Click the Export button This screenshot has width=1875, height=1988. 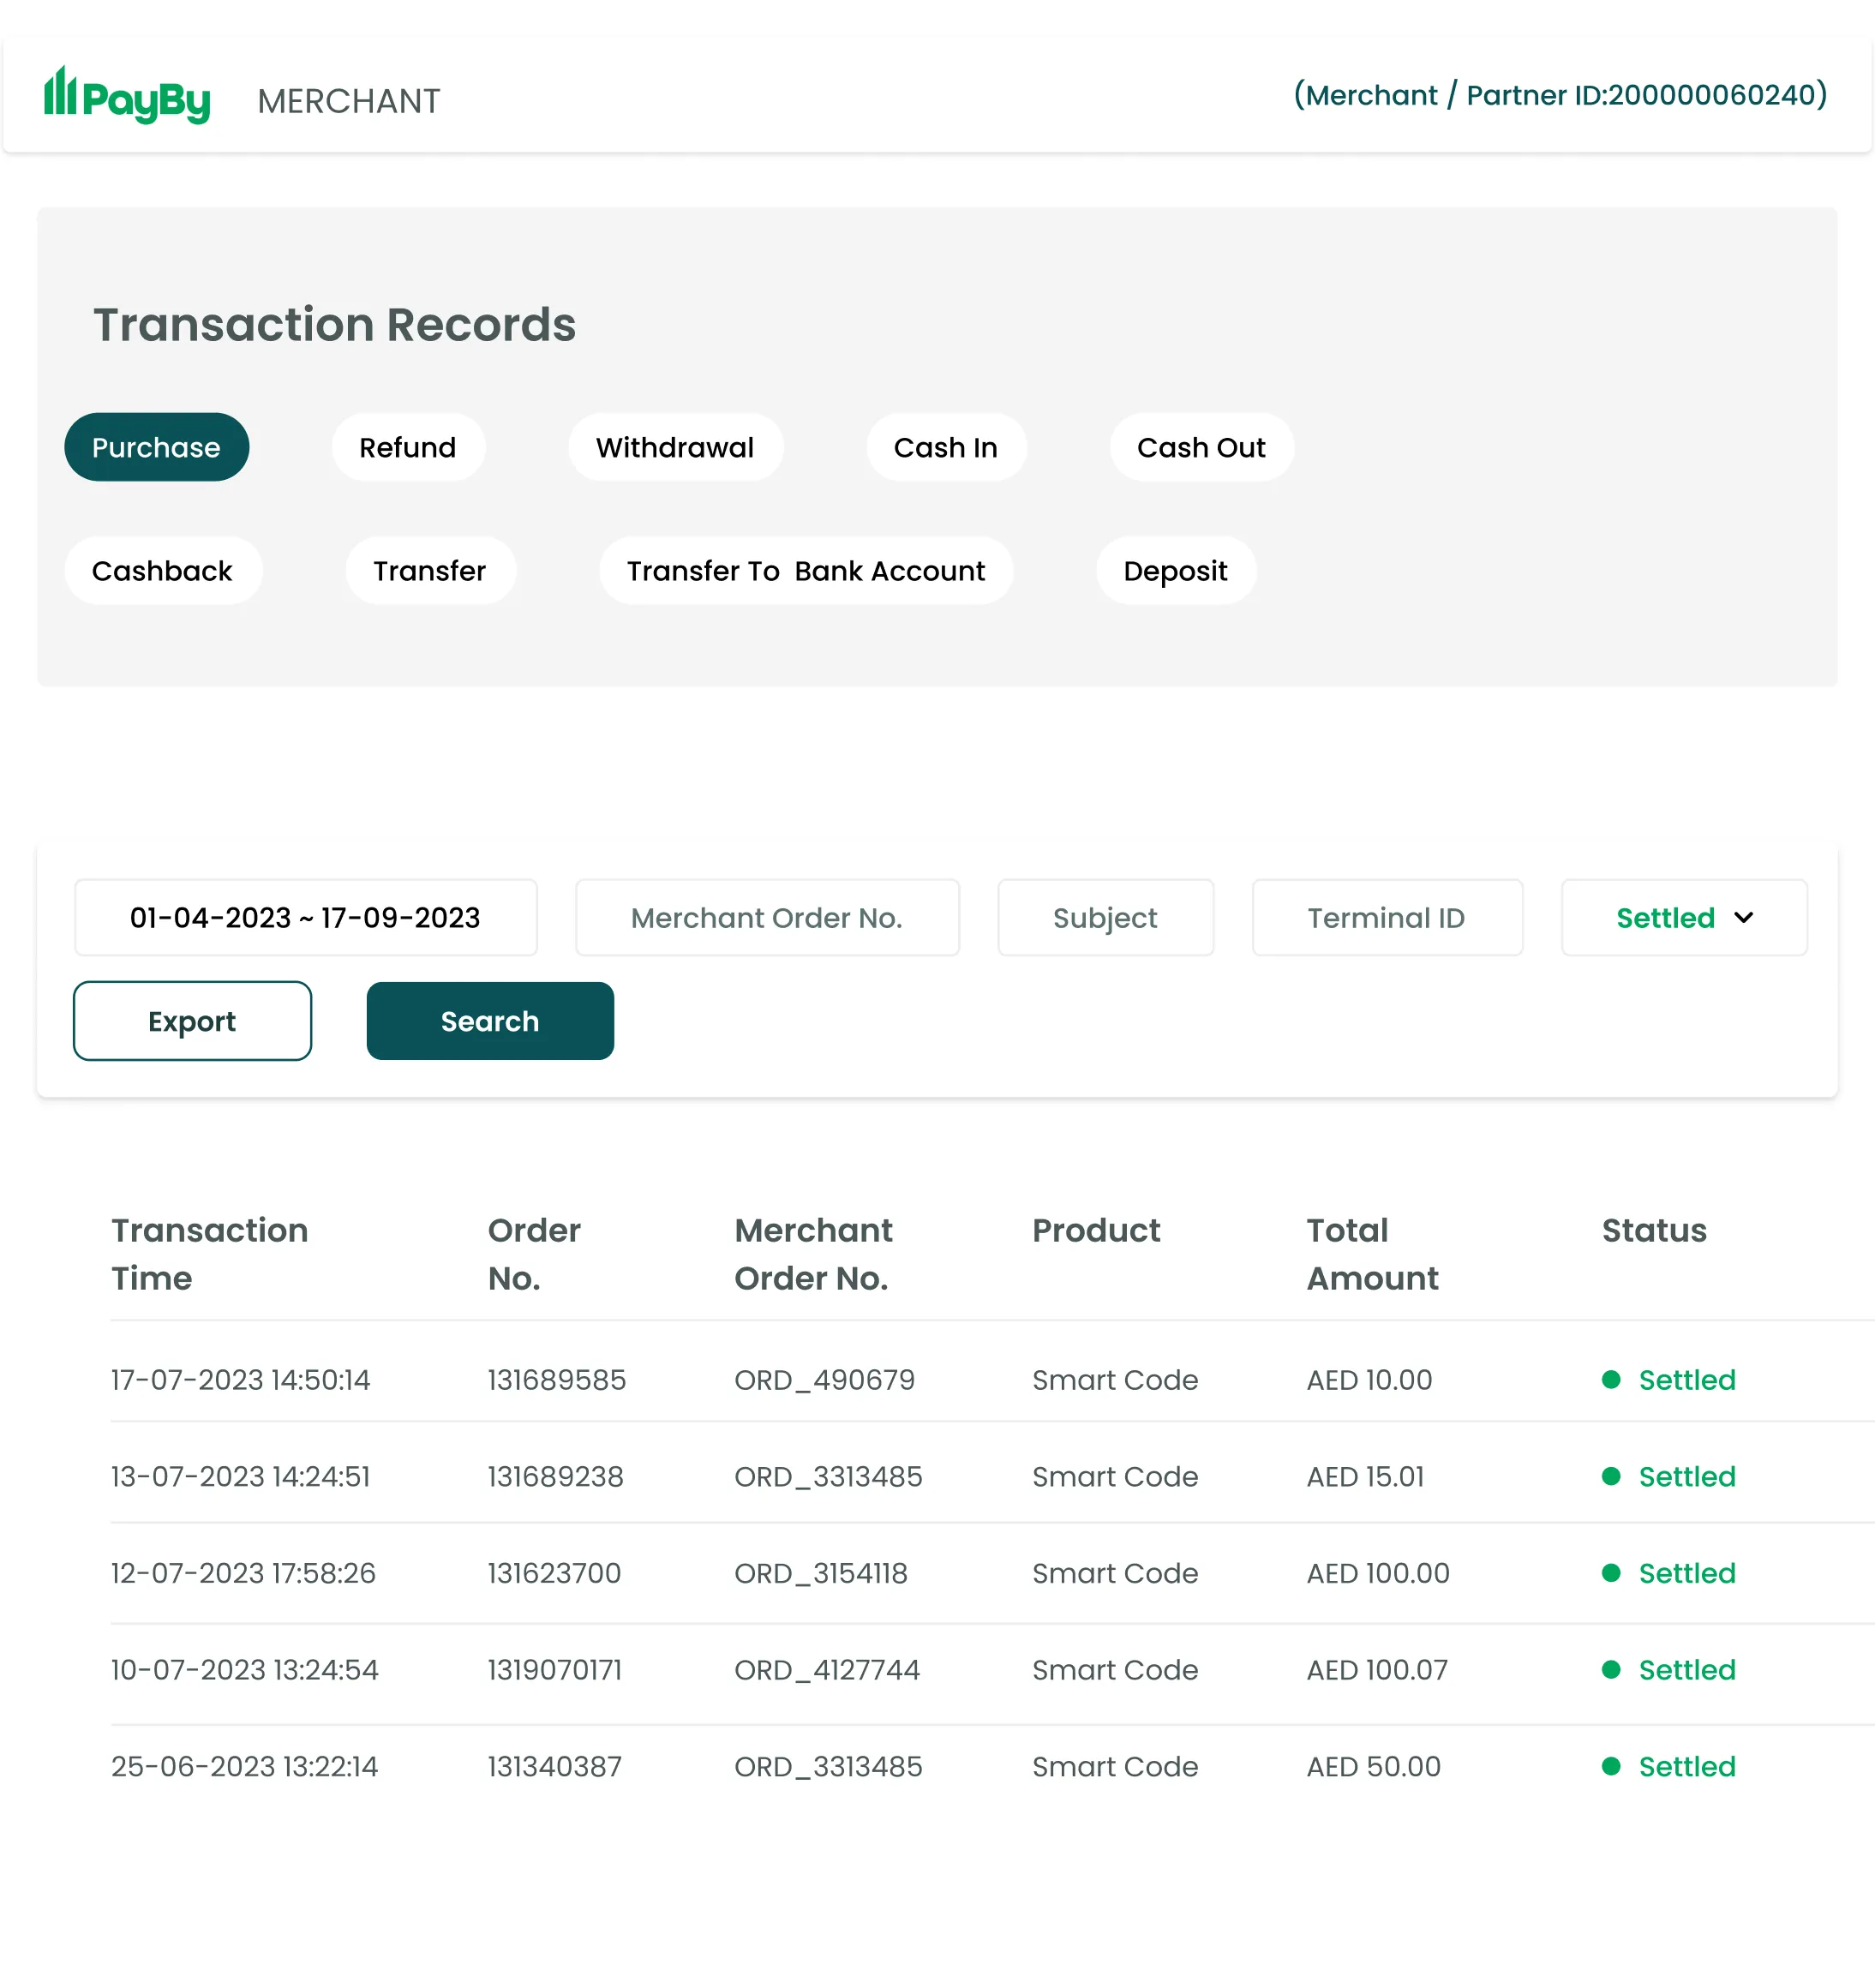(192, 1021)
